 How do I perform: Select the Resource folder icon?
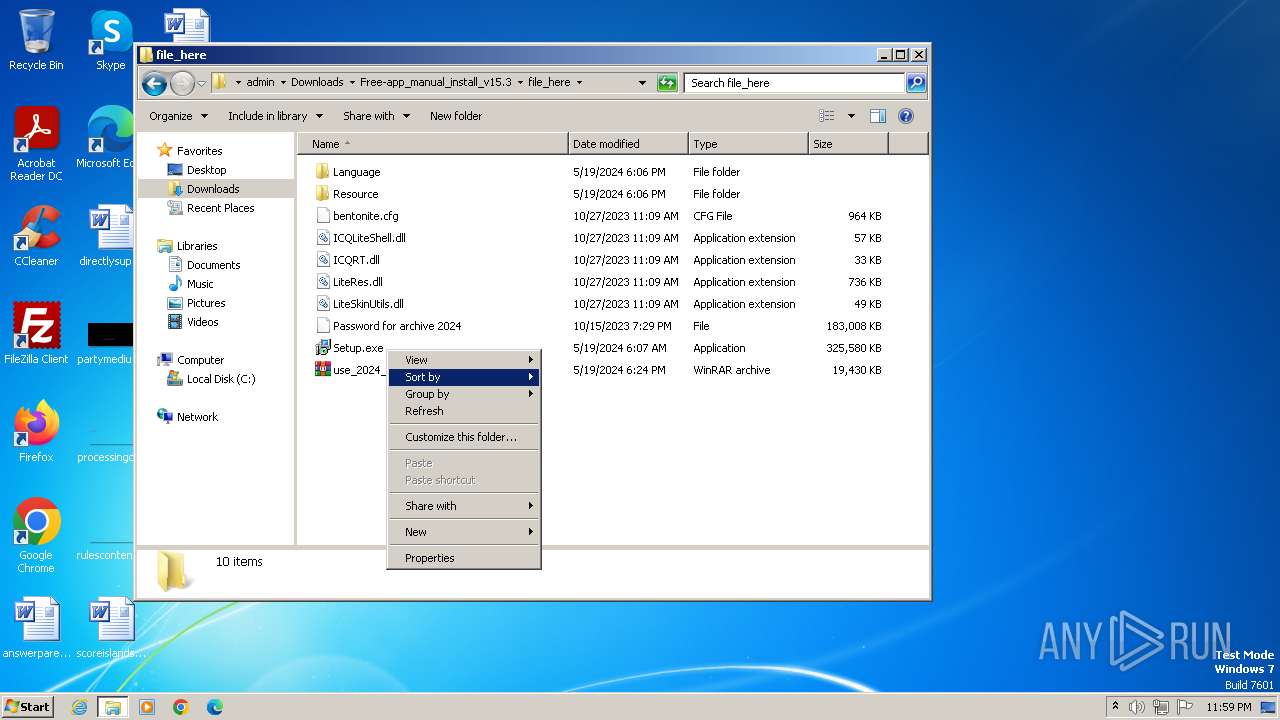[322, 194]
